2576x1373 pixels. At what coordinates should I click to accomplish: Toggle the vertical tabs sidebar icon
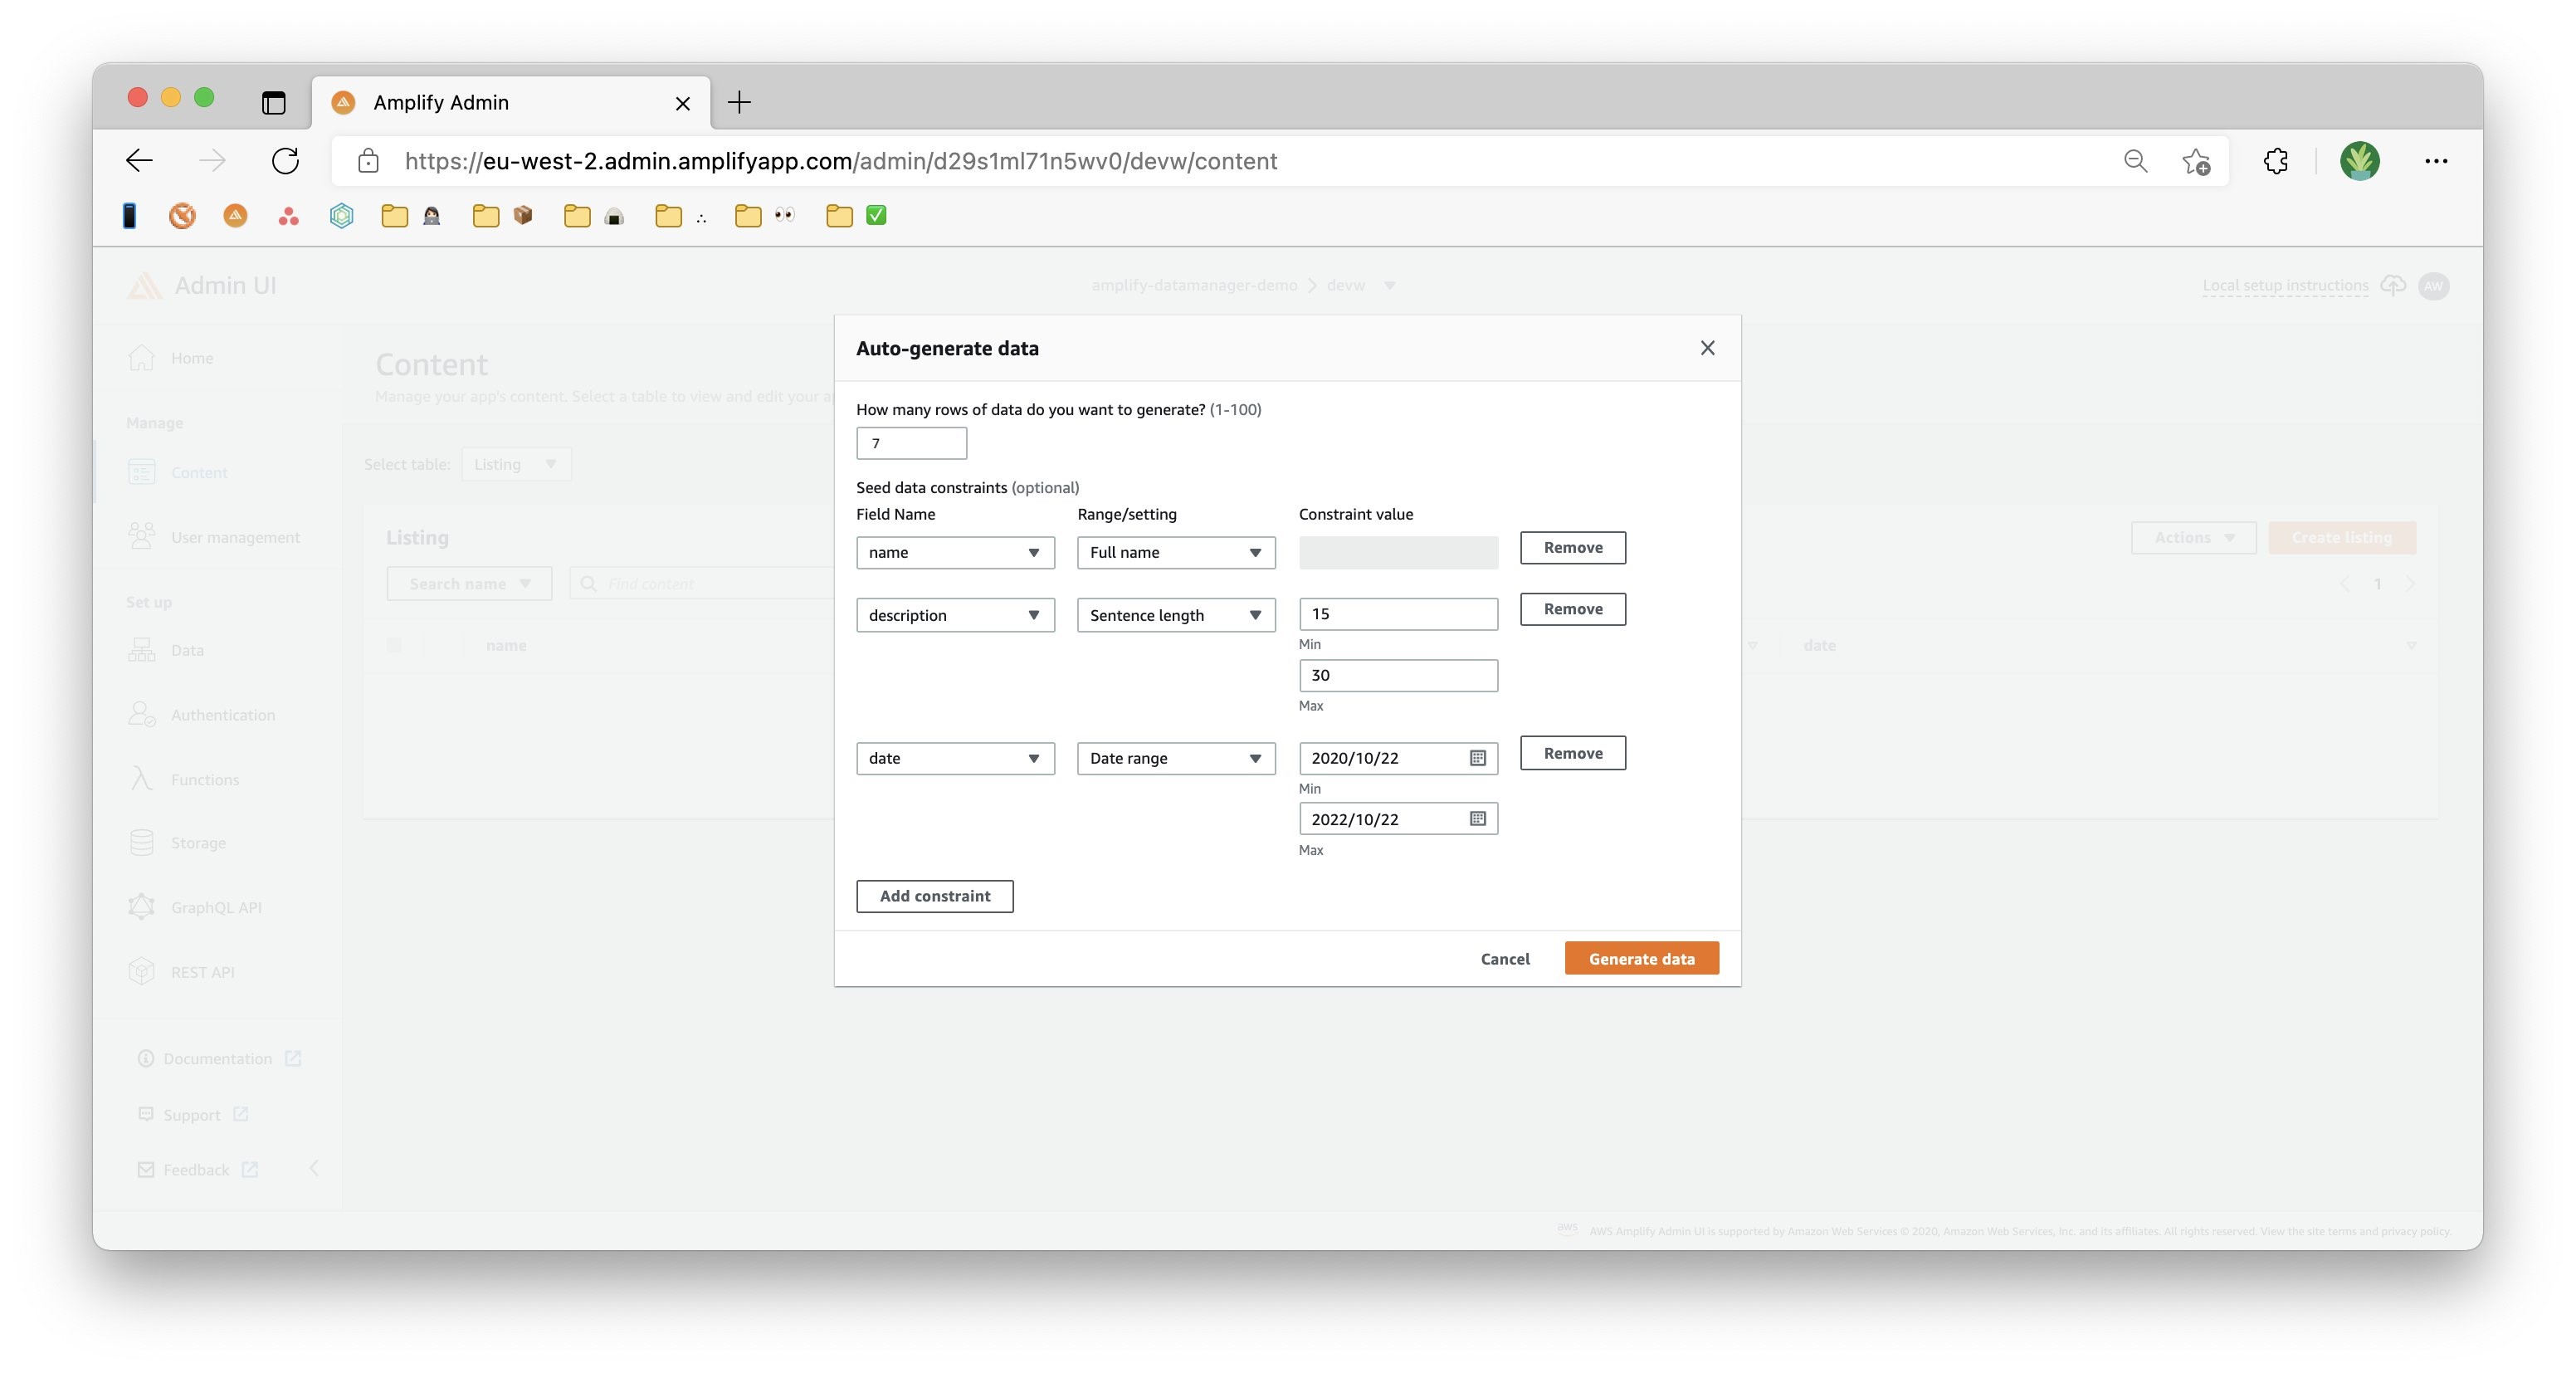[x=273, y=102]
